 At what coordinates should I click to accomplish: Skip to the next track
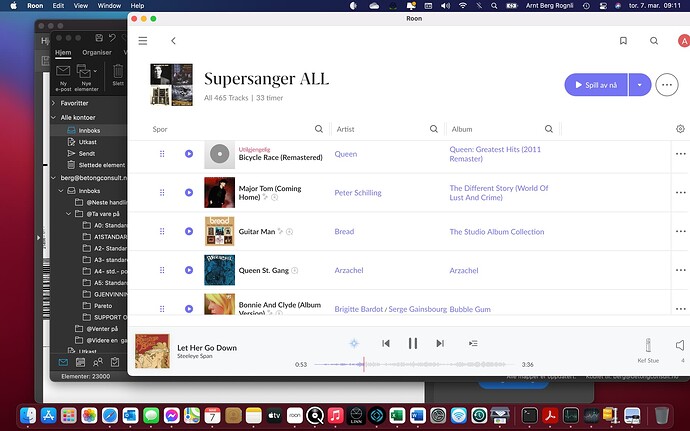[x=440, y=343]
